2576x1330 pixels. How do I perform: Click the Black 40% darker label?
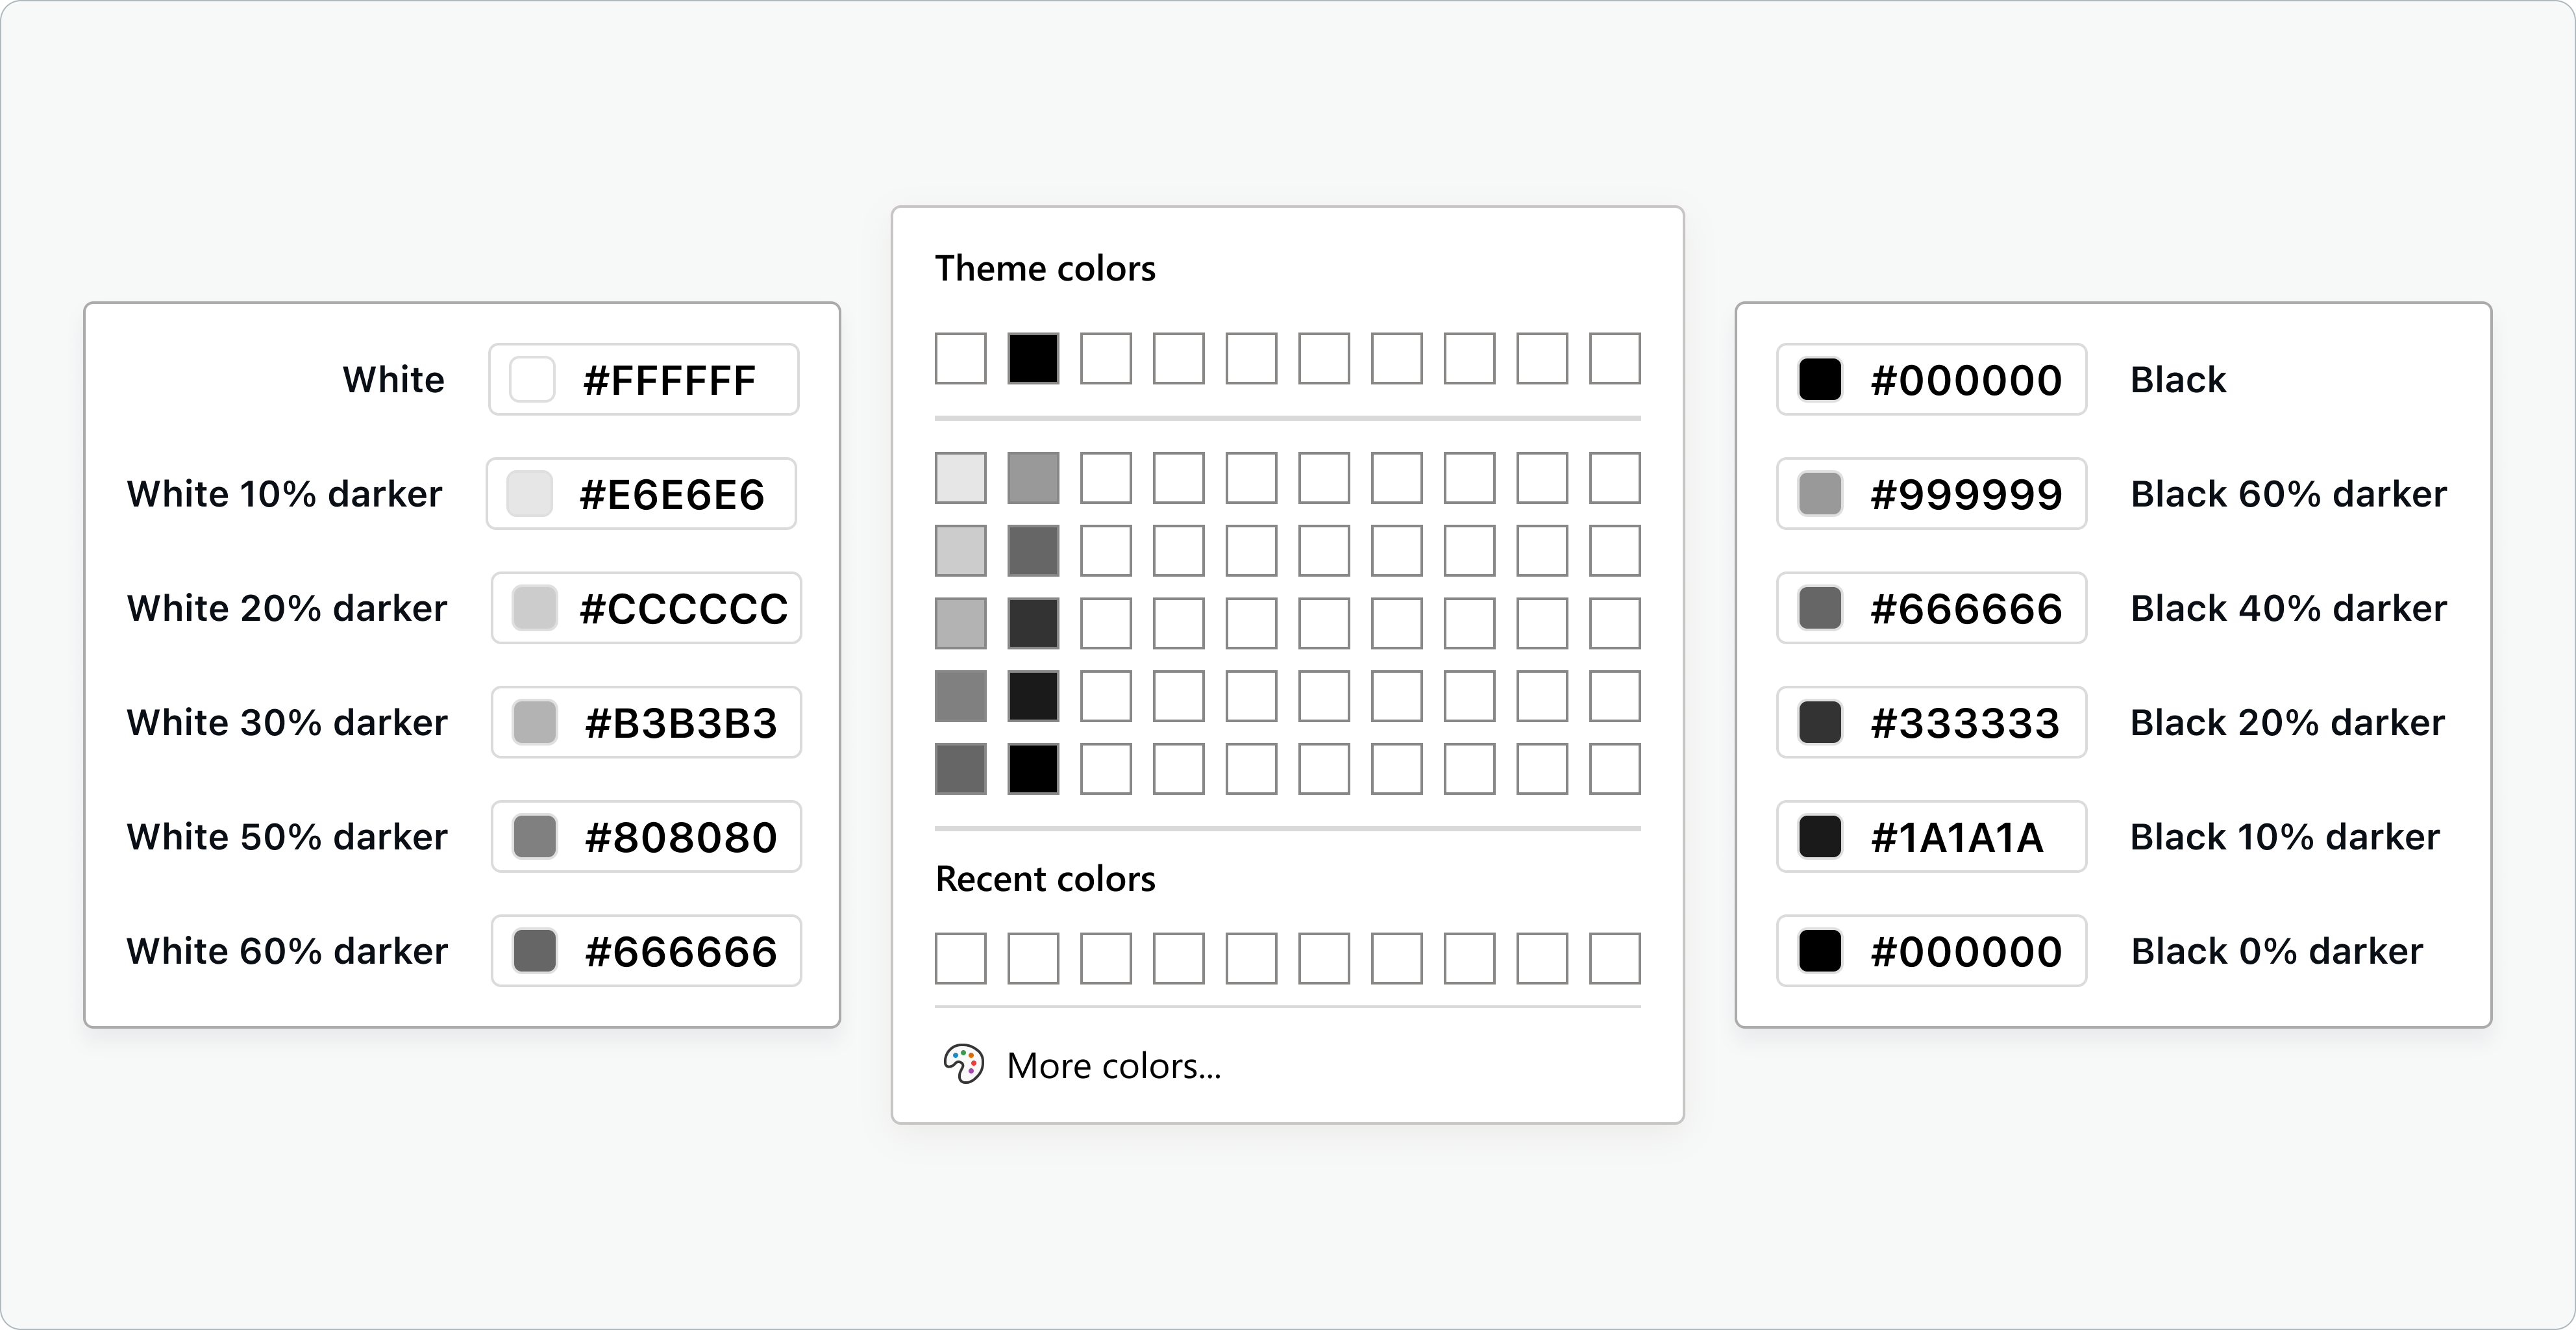tap(2288, 608)
